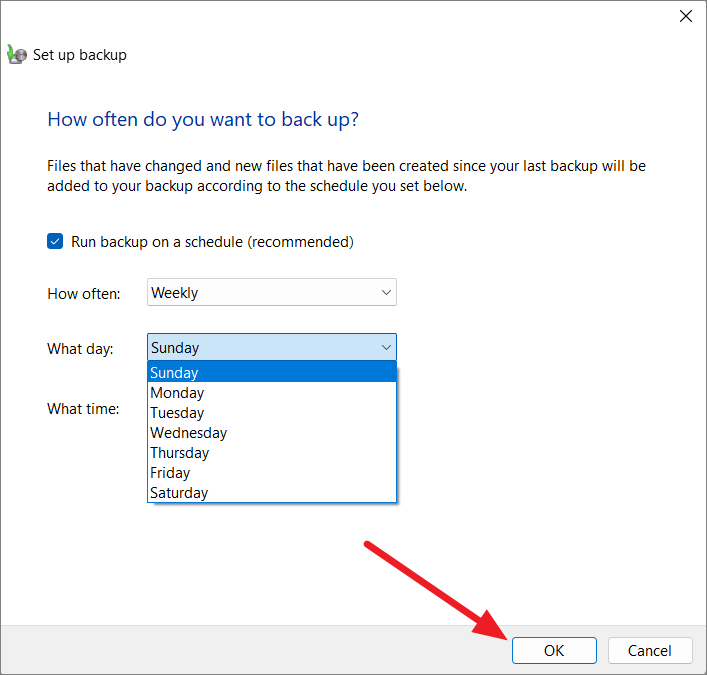Screen dimensions: 707x675
Task: Click the What time label
Action: click(83, 409)
